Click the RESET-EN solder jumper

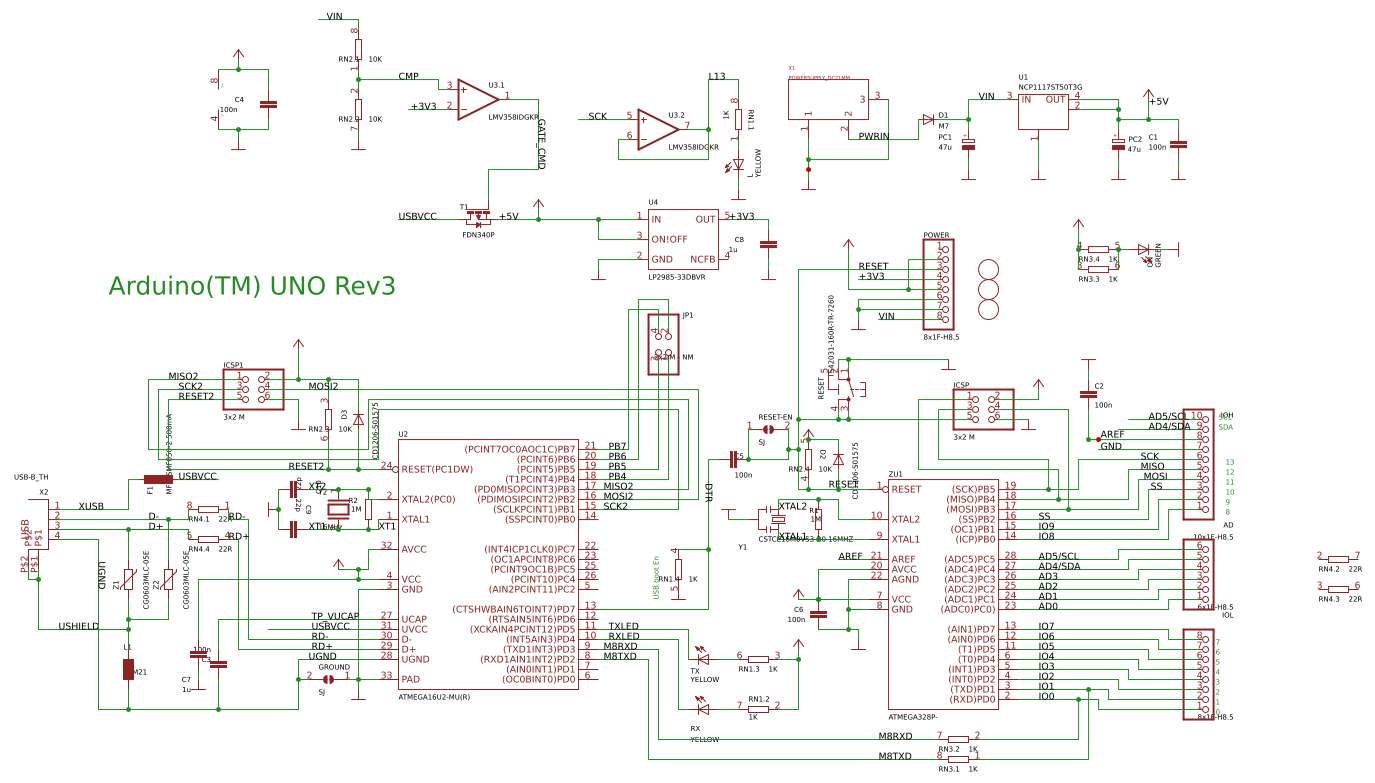point(769,429)
